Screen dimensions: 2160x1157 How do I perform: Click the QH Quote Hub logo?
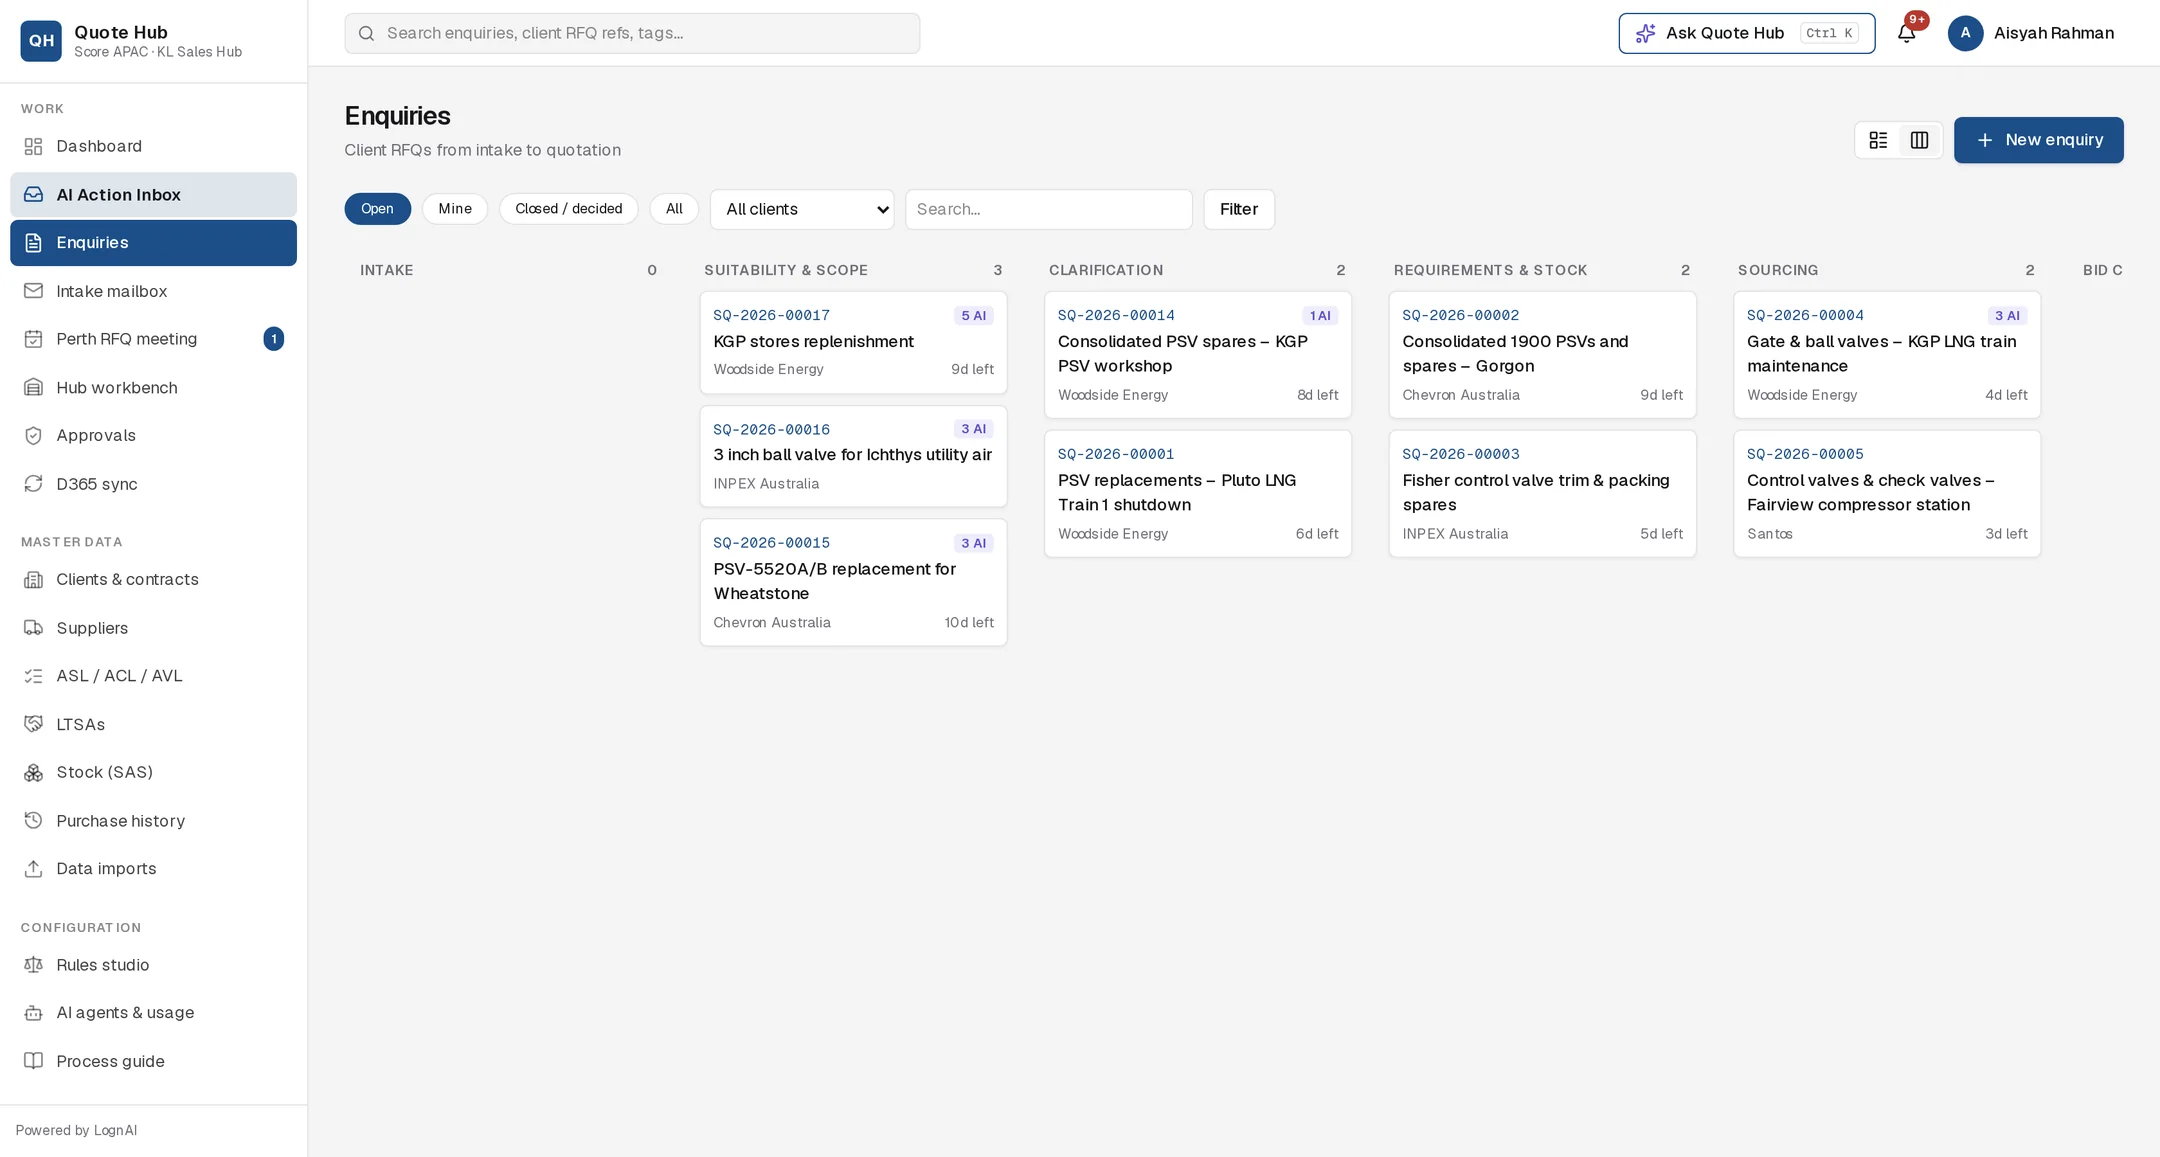point(41,41)
